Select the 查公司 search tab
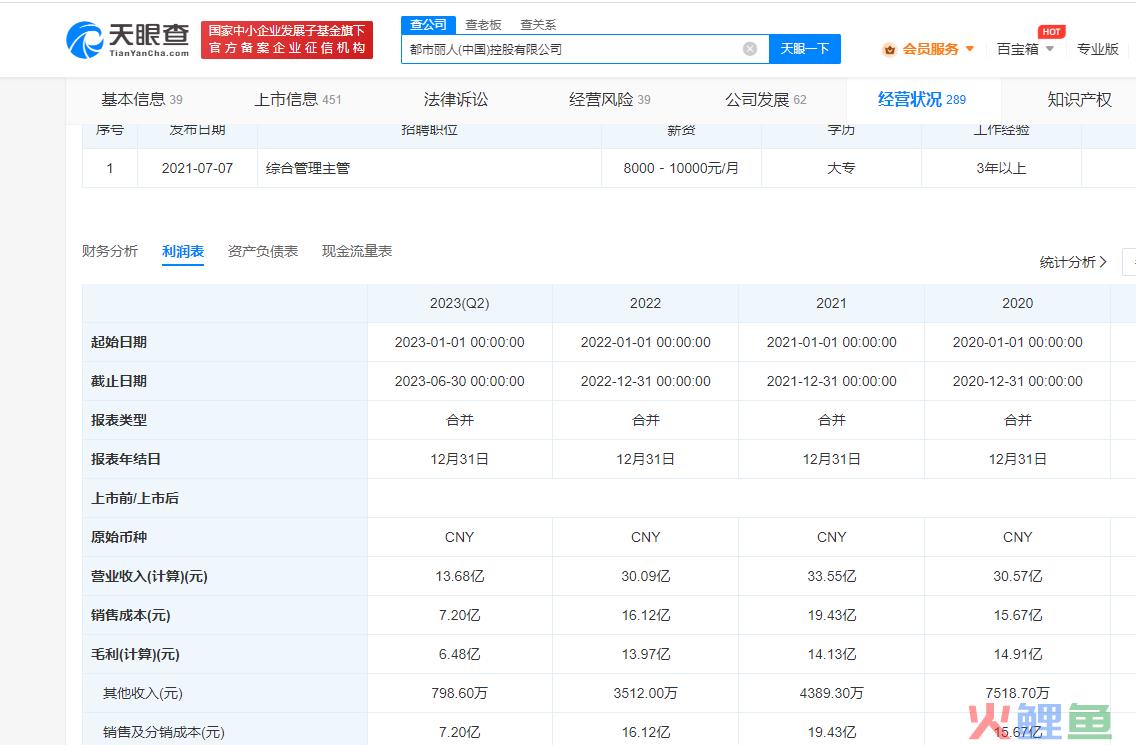This screenshot has height=745, width=1136. pos(428,24)
